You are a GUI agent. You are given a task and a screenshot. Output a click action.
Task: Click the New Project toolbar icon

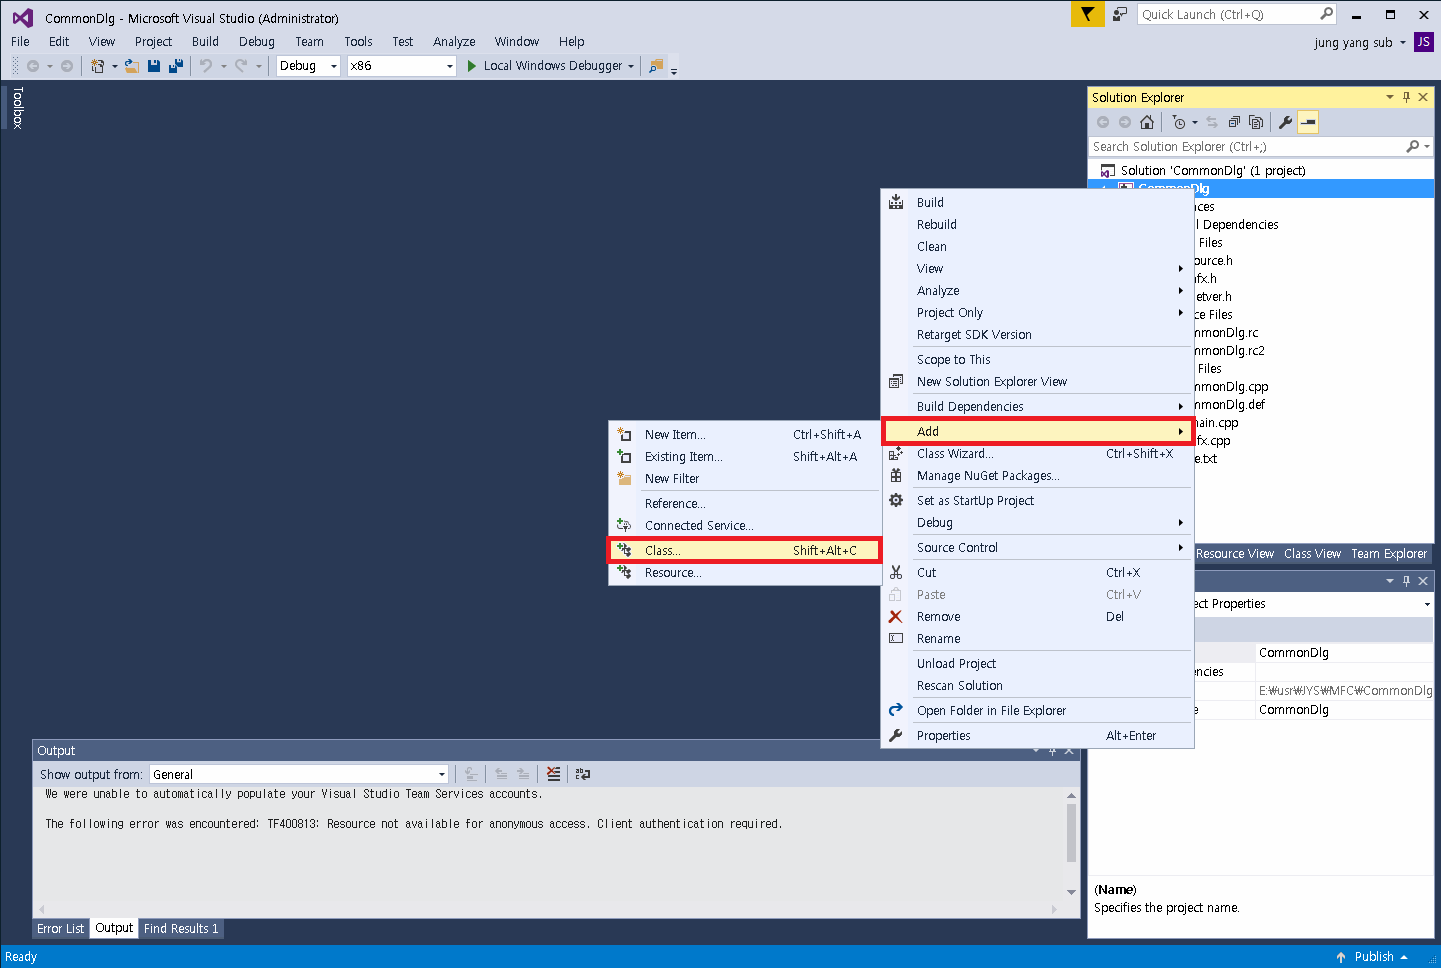(97, 66)
